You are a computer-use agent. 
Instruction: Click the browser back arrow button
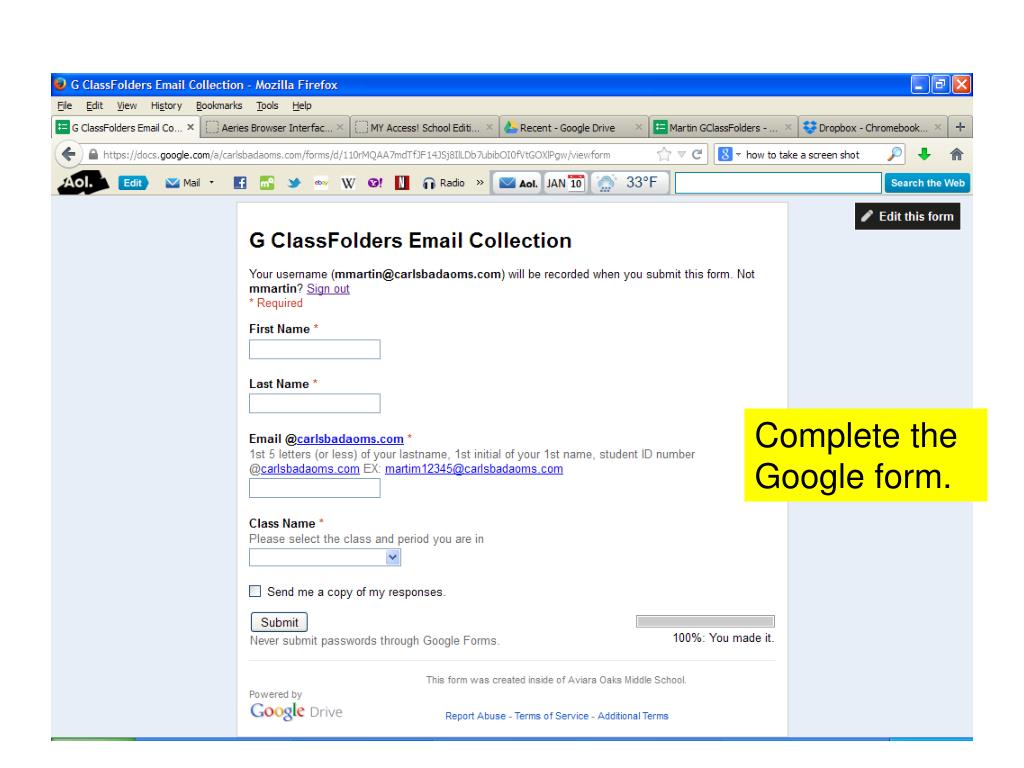[67, 155]
